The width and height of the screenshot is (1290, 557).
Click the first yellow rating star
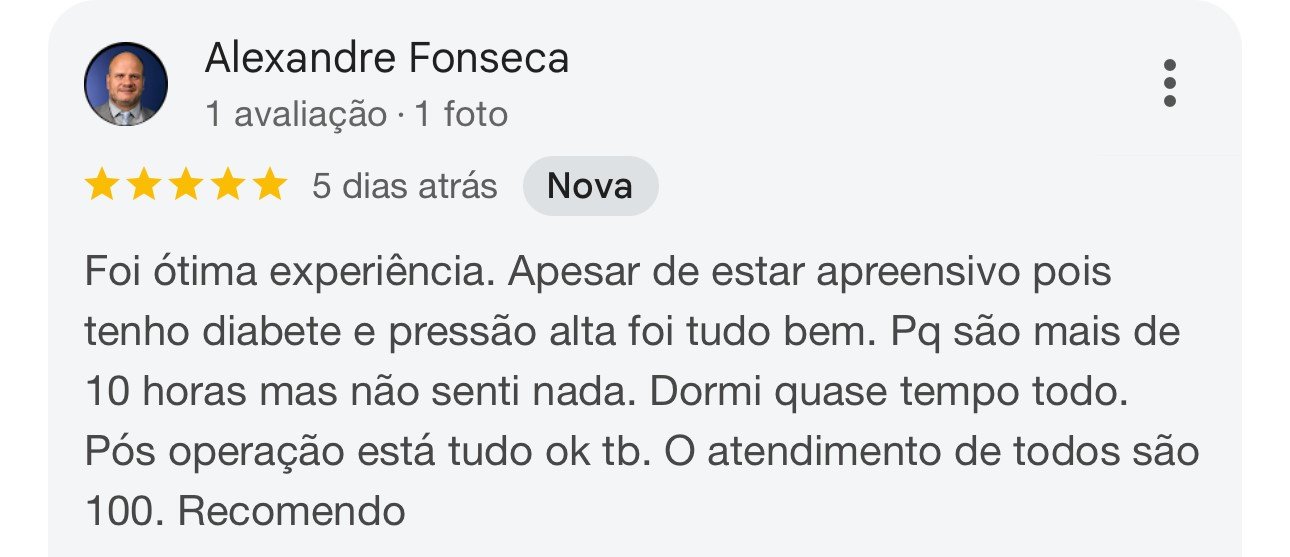[101, 186]
